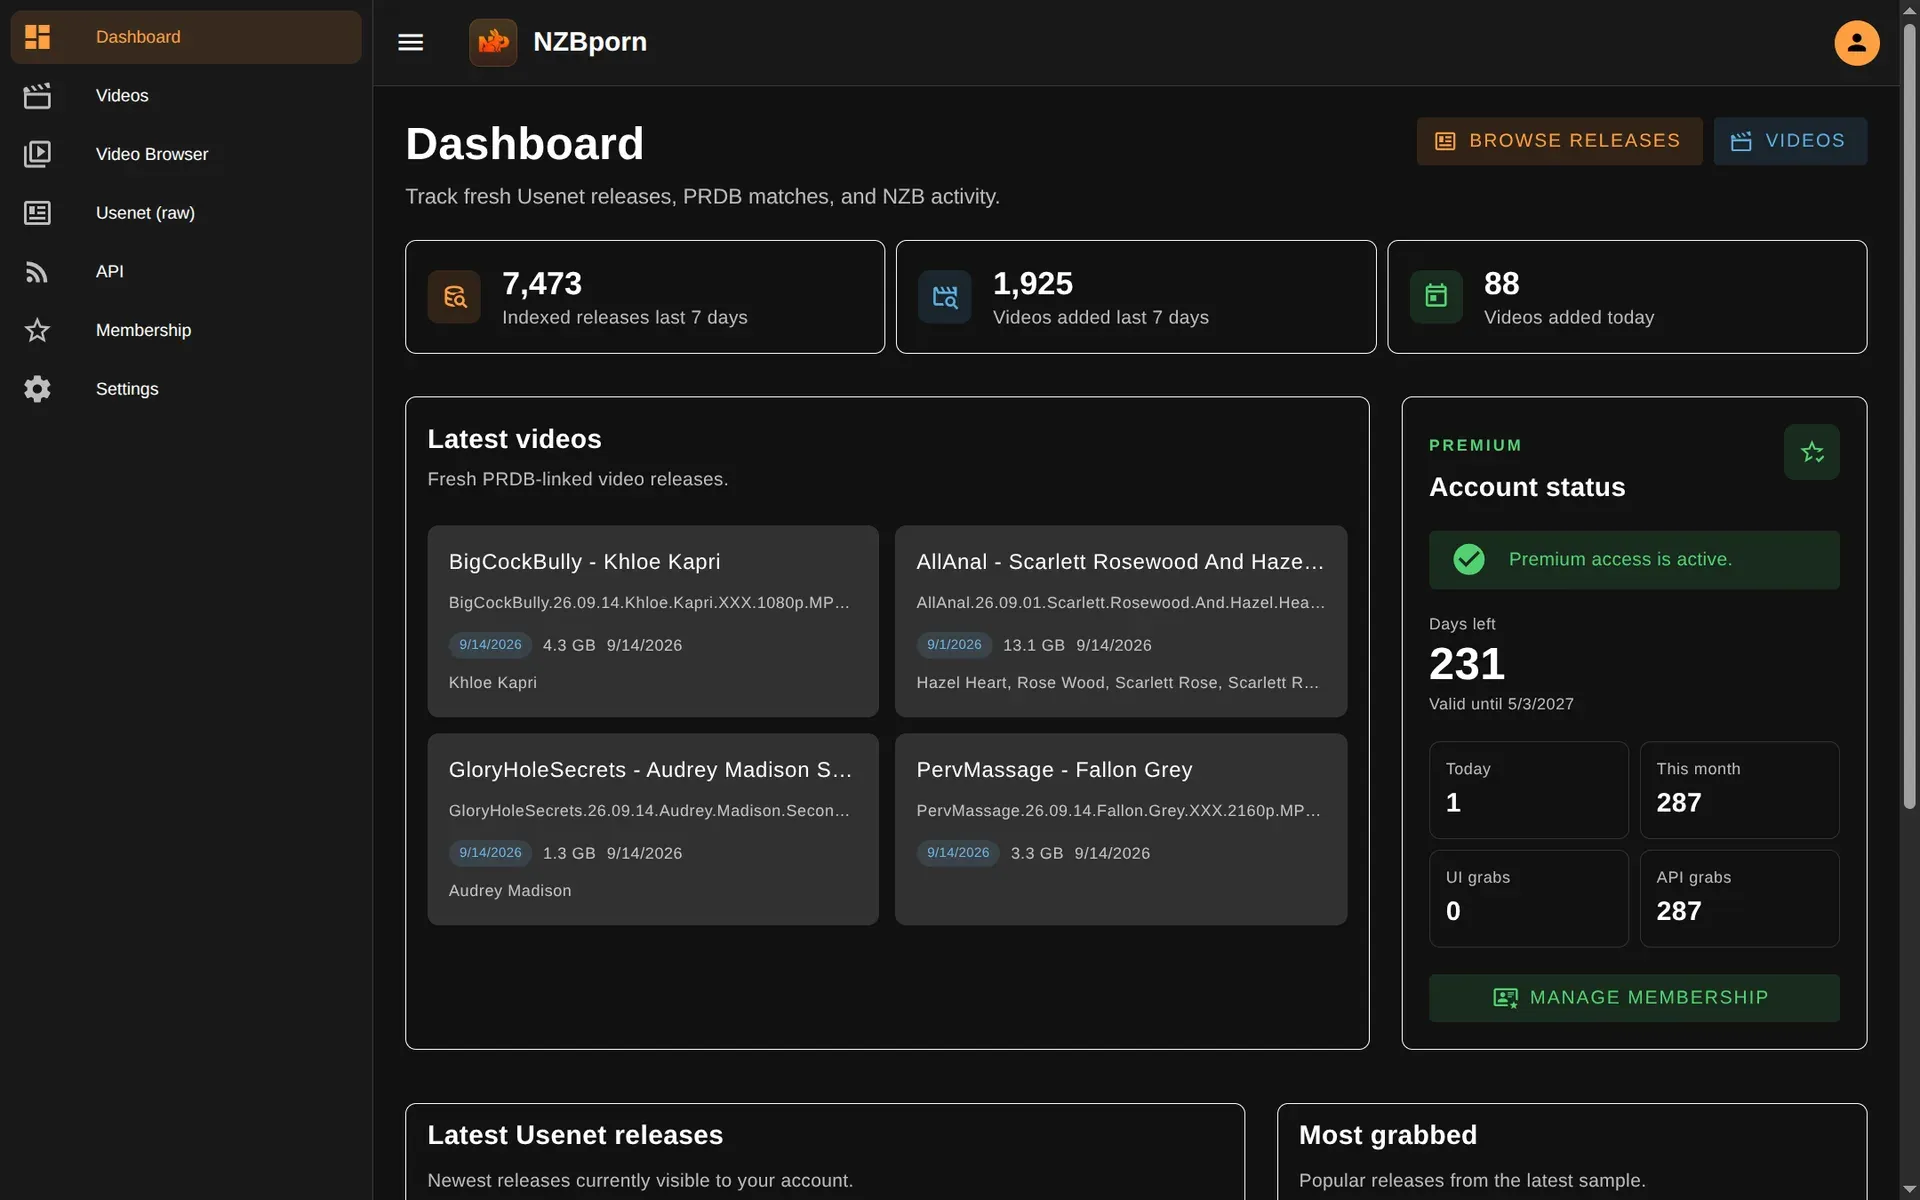Click the API grabs 287 tile
This screenshot has height=1200, width=1920.
coord(1739,899)
